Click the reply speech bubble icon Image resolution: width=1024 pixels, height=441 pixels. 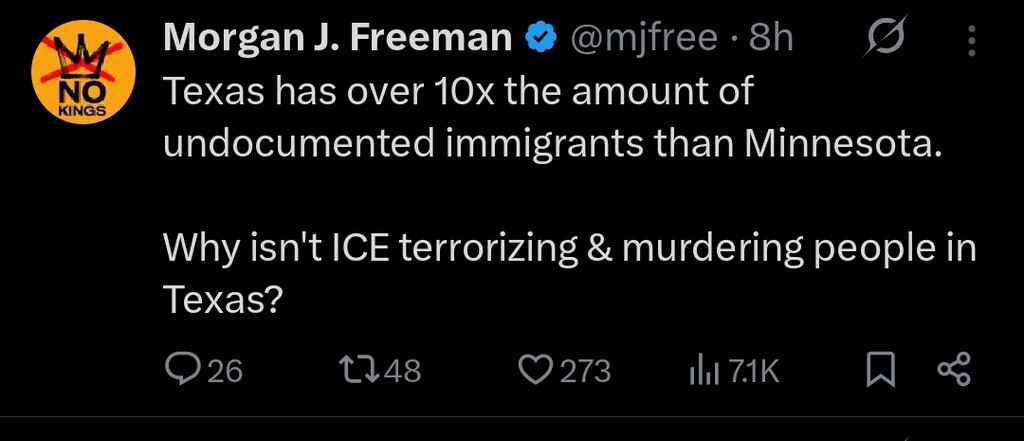(x=182, y=370)
